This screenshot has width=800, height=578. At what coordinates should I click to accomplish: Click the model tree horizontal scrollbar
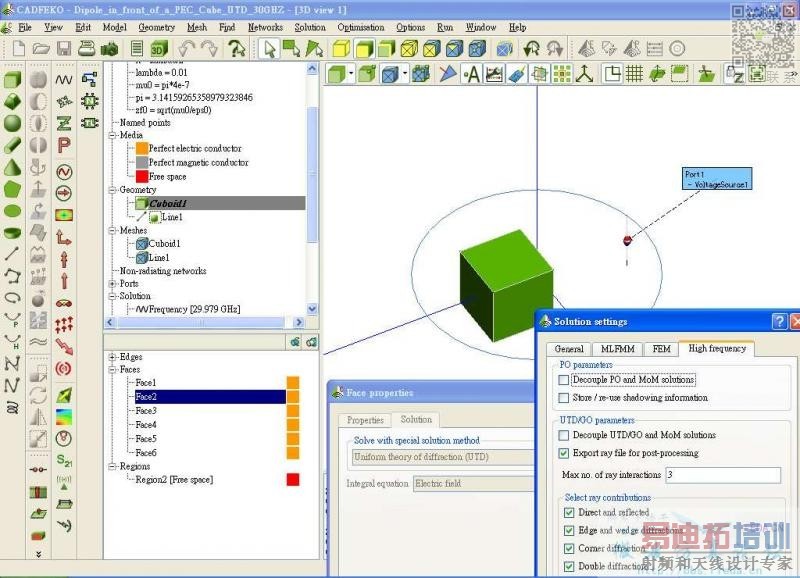coord(202,322)
